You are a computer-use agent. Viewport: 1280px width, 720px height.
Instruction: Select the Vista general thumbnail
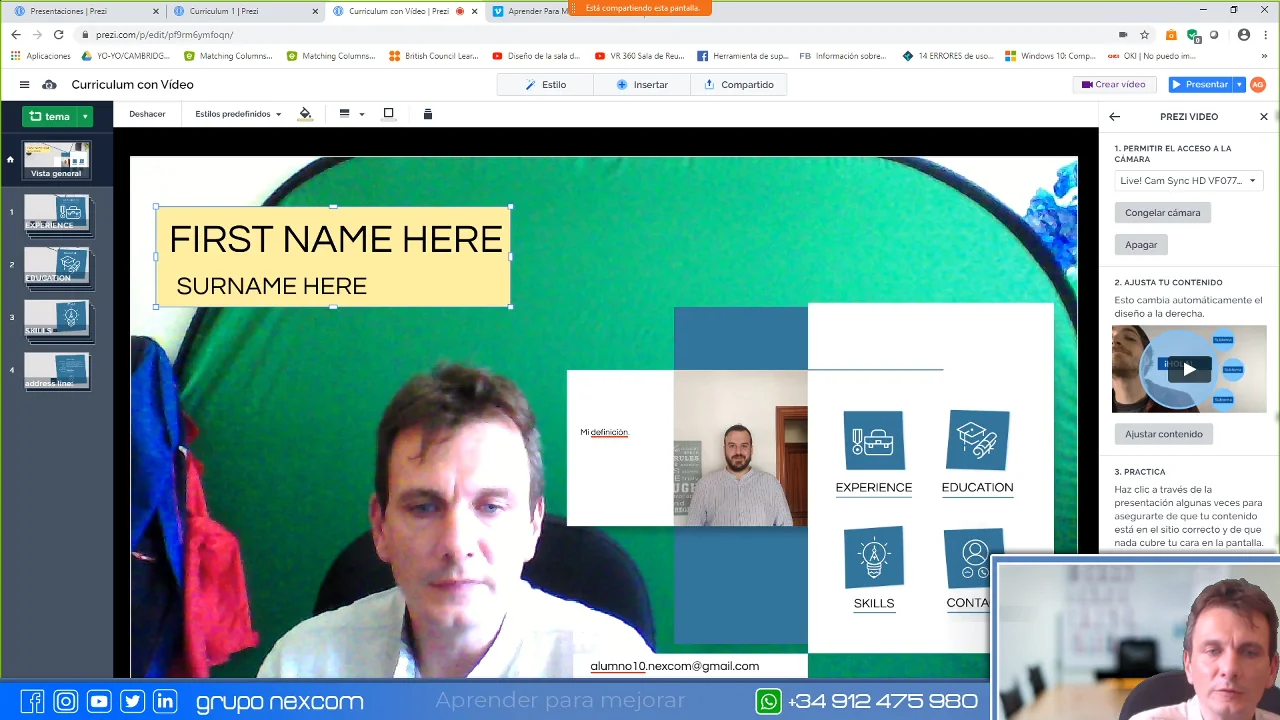tap(57, 161)
